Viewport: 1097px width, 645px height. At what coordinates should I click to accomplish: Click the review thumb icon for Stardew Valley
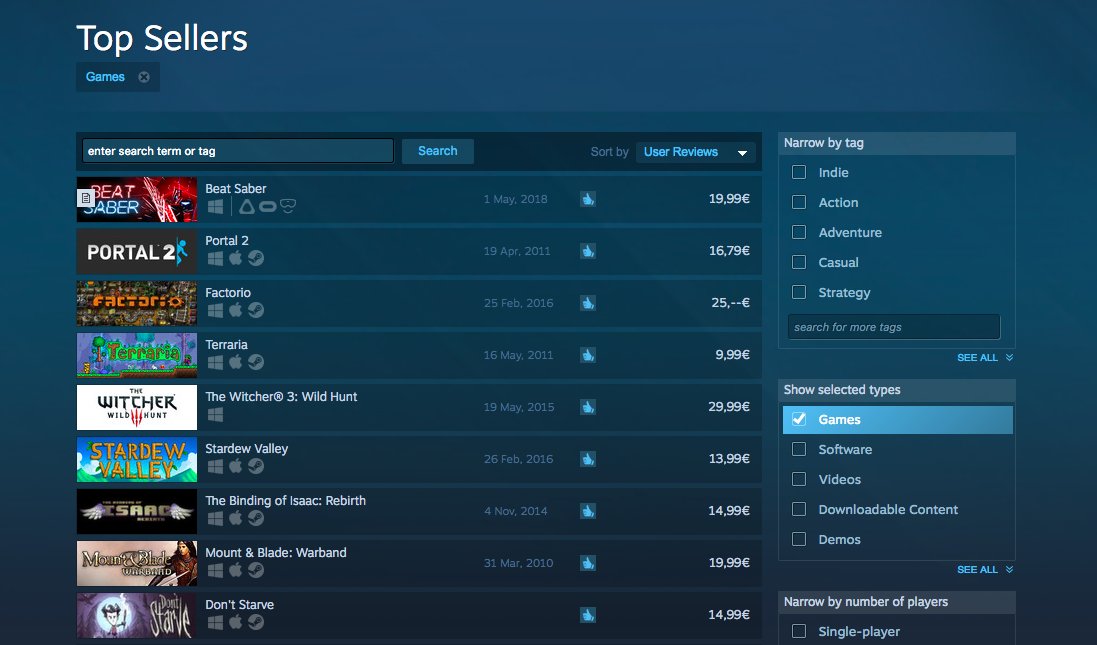pyautogui.click(x=588, y=459)
